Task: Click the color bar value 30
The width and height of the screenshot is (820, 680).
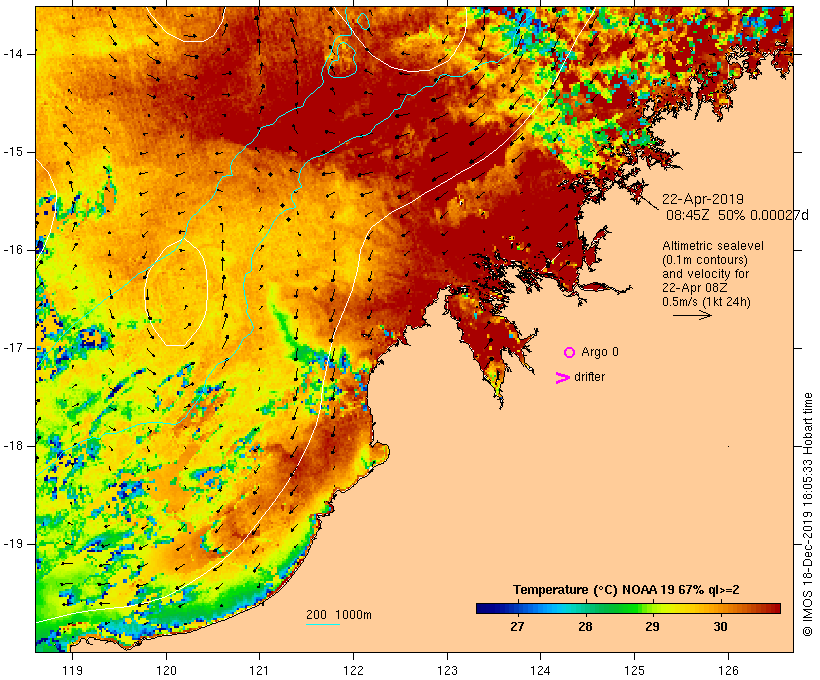Action: coord(721,626)
